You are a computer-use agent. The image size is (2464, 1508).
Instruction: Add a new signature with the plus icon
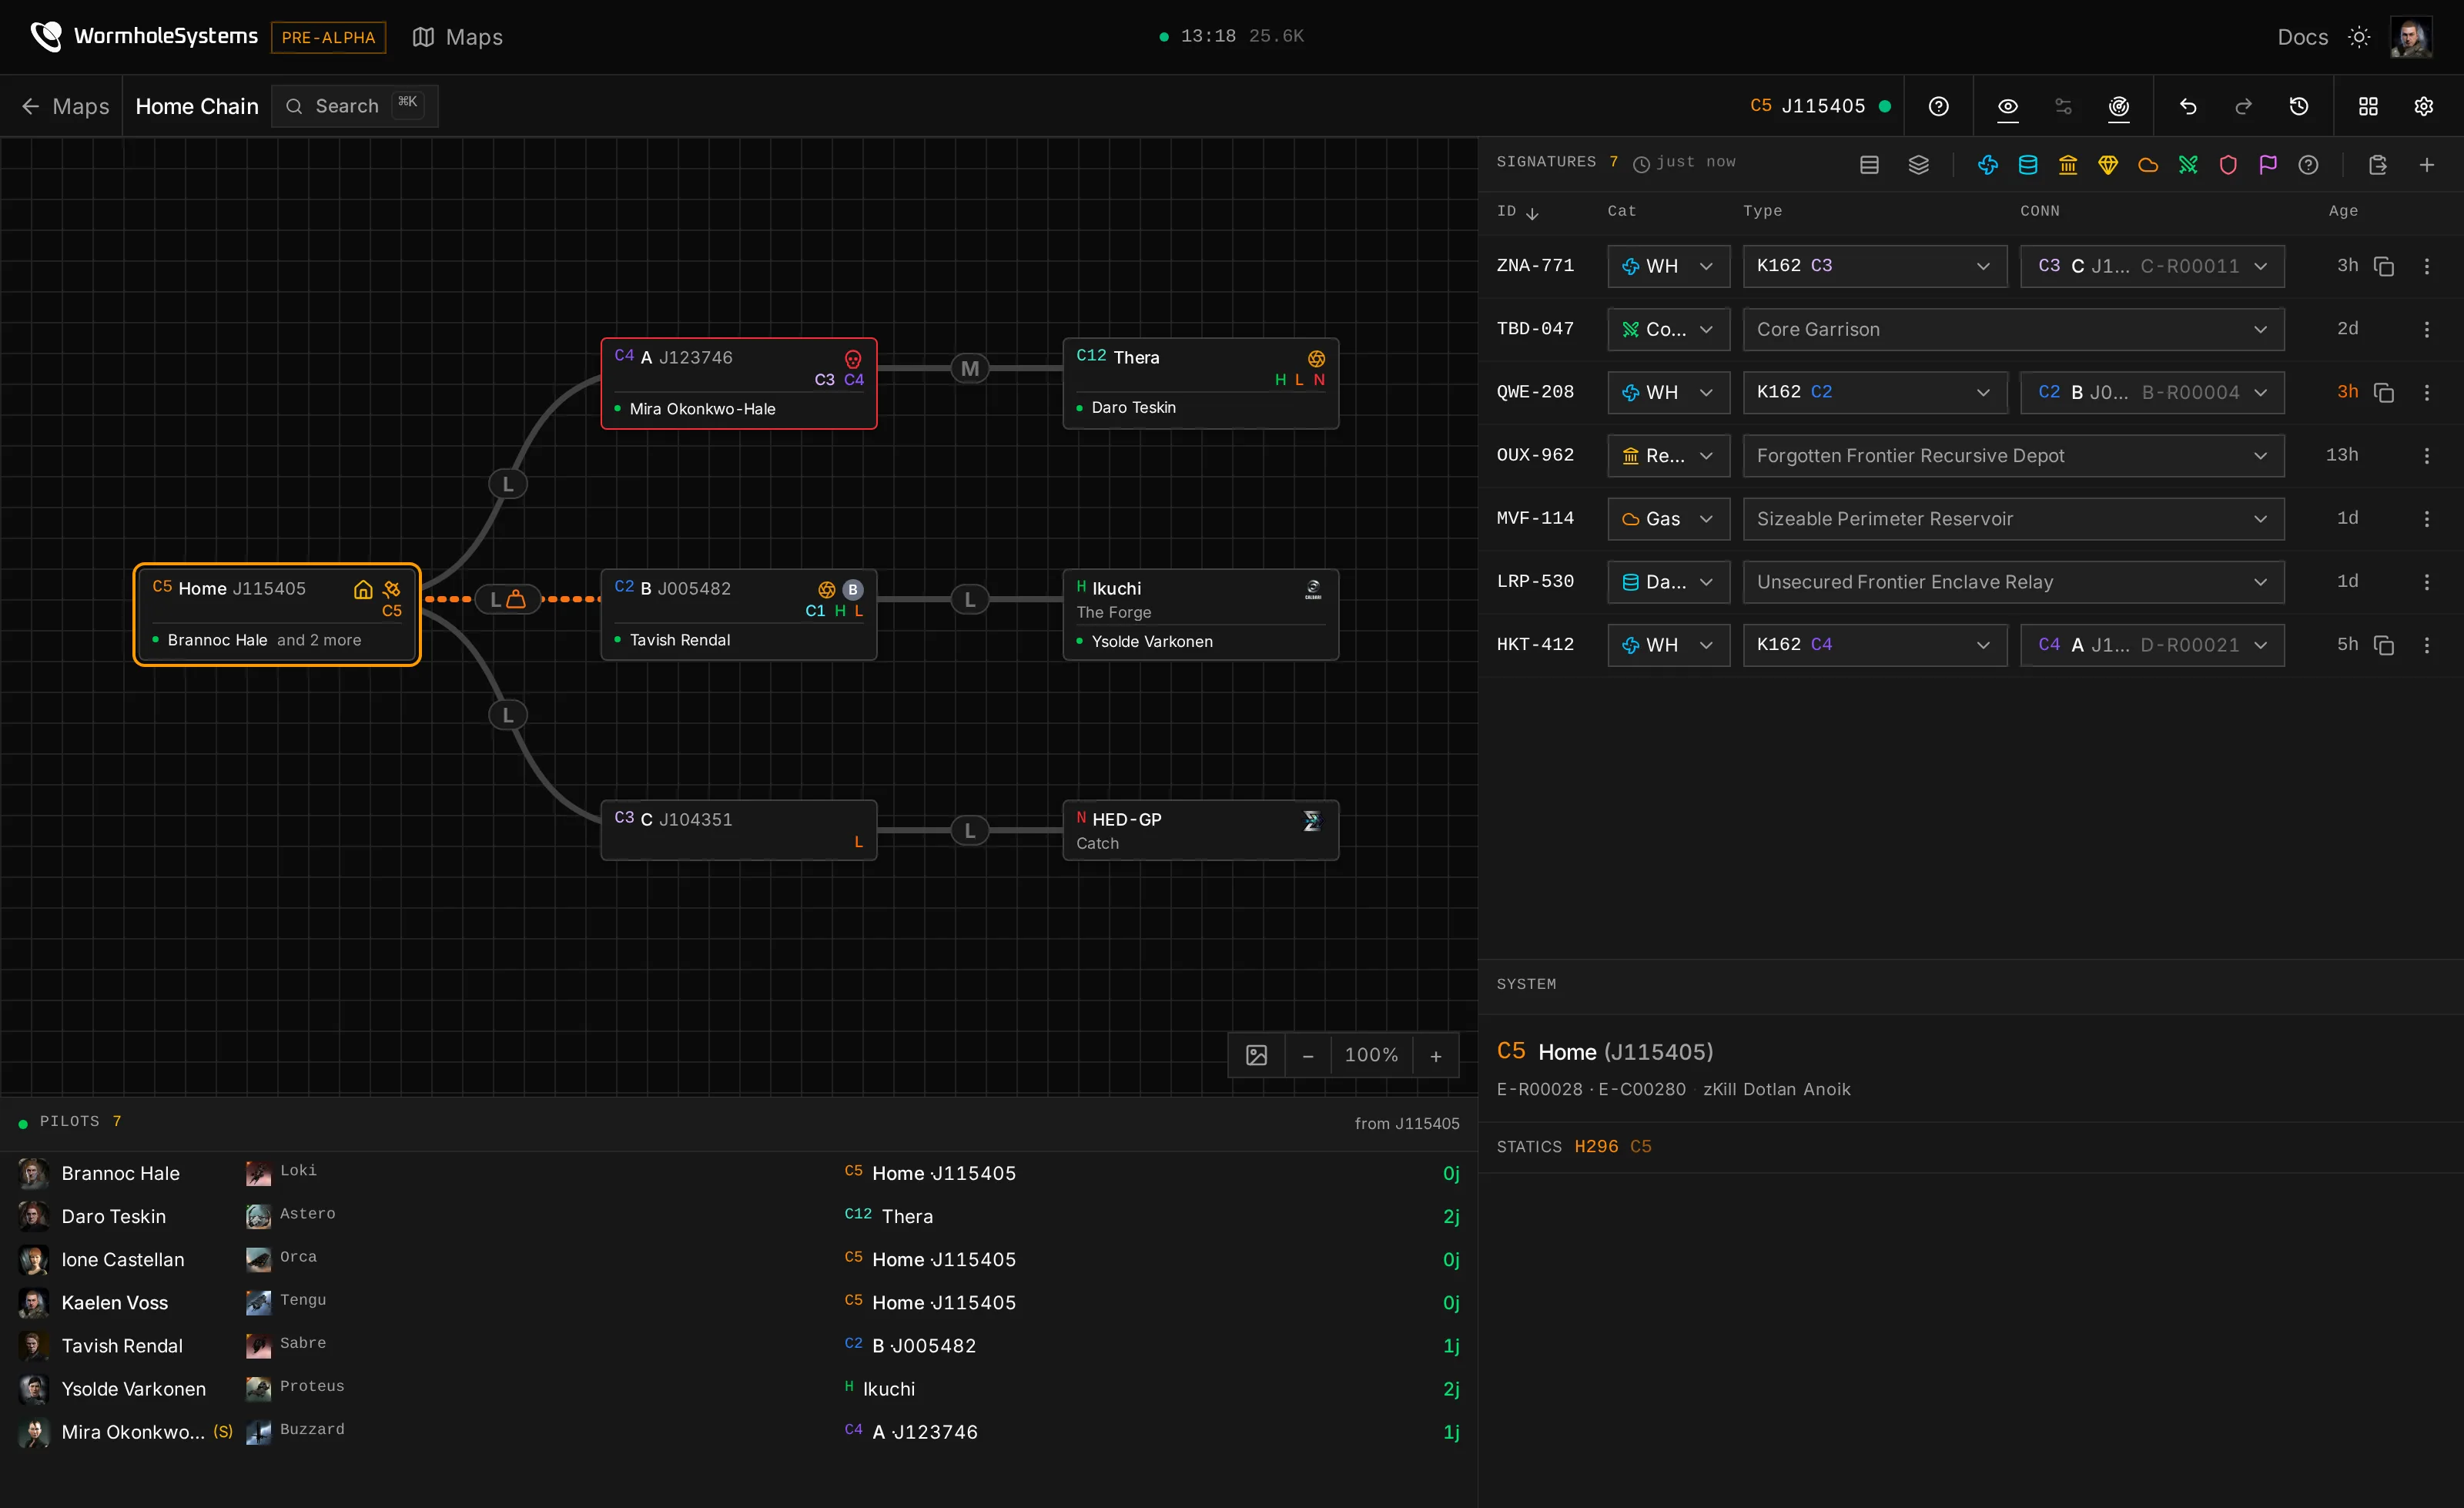click(2427, 165)
